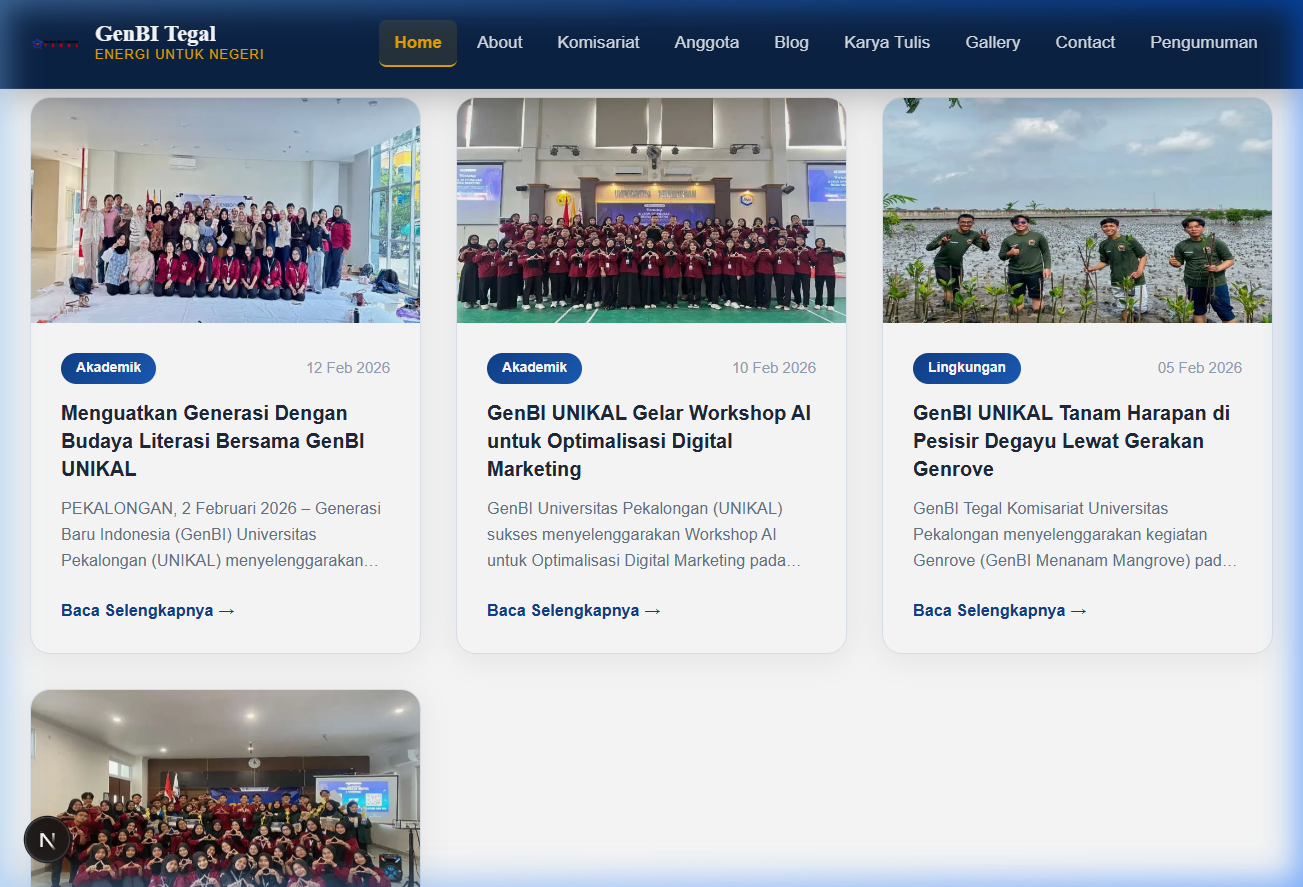Click the excerpt starting GenBI Tegal Komisariat
1303x887 pixels.
click(1075, 534)
